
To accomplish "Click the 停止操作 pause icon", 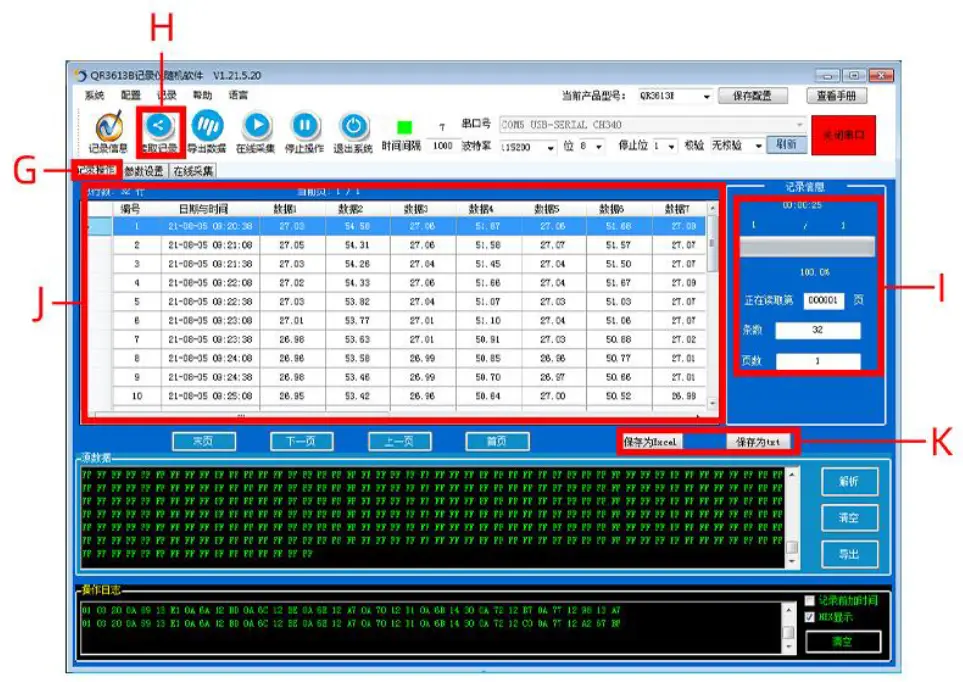I will point(305,126).
